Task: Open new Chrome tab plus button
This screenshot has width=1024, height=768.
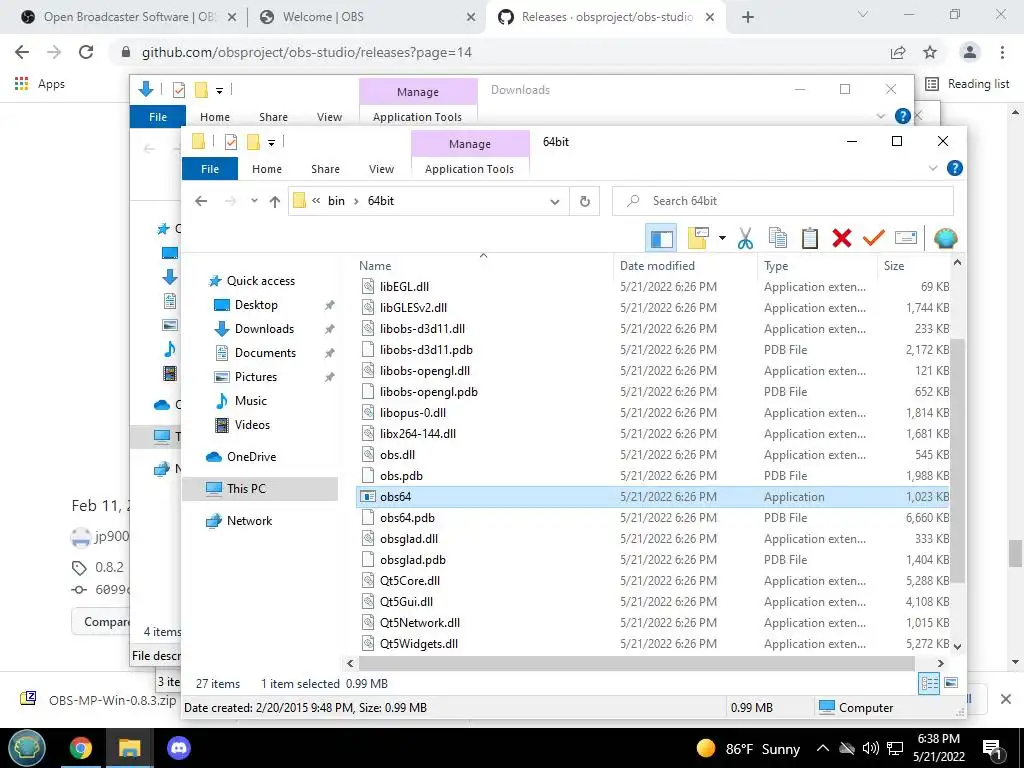Action: pos(748,17)
